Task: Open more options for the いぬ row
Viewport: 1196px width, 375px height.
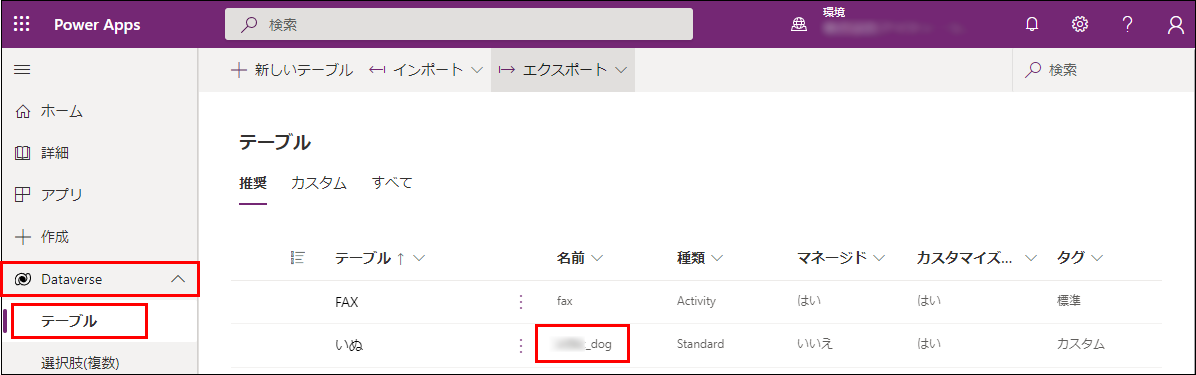Action: pyautogui.click(x=521, y=345)
